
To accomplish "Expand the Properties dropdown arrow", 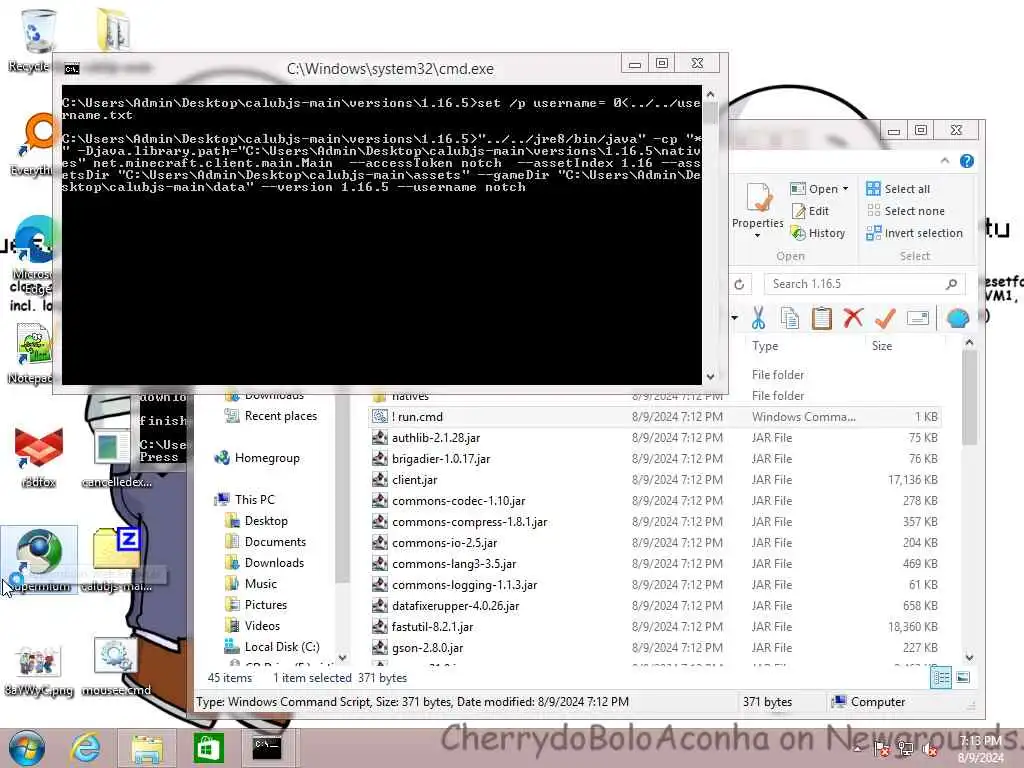I will click(x=758, y=235).
